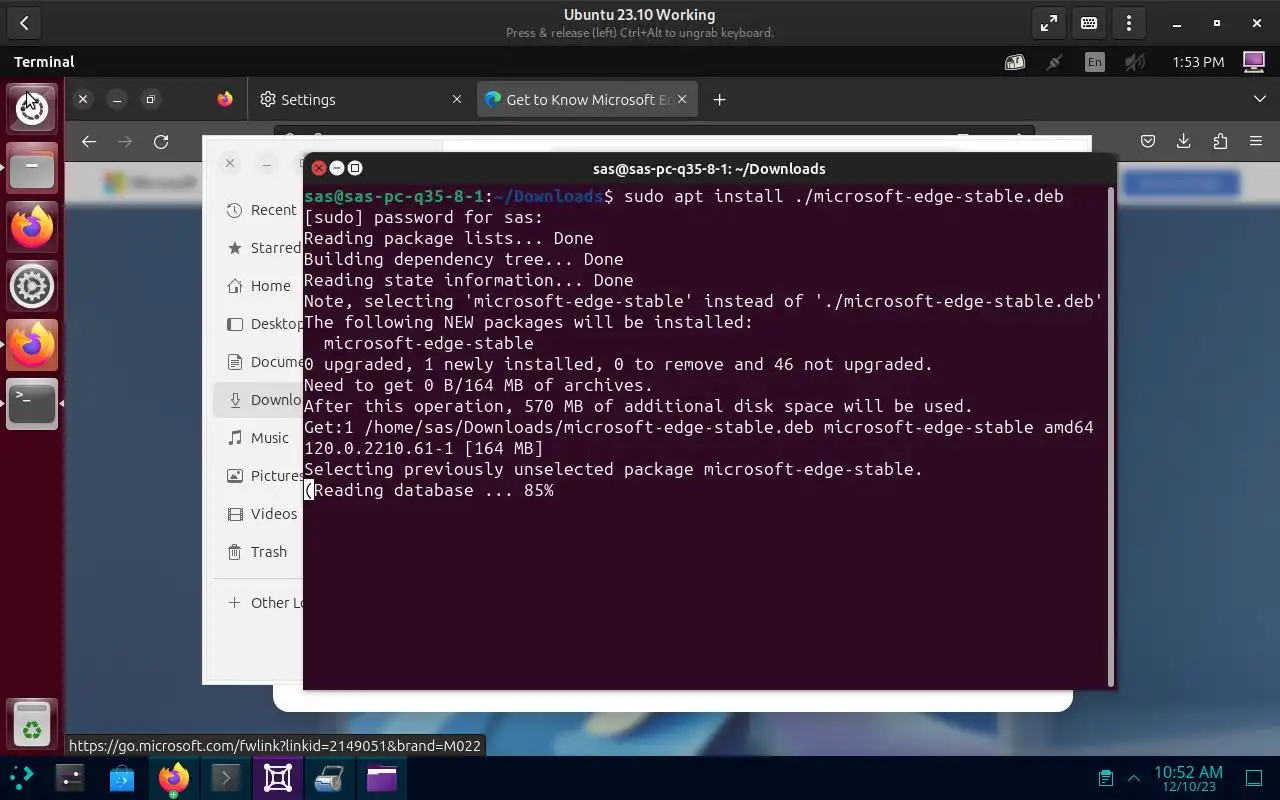
Task: Open the send keys keyboard button
Action: pos(1089,23)
